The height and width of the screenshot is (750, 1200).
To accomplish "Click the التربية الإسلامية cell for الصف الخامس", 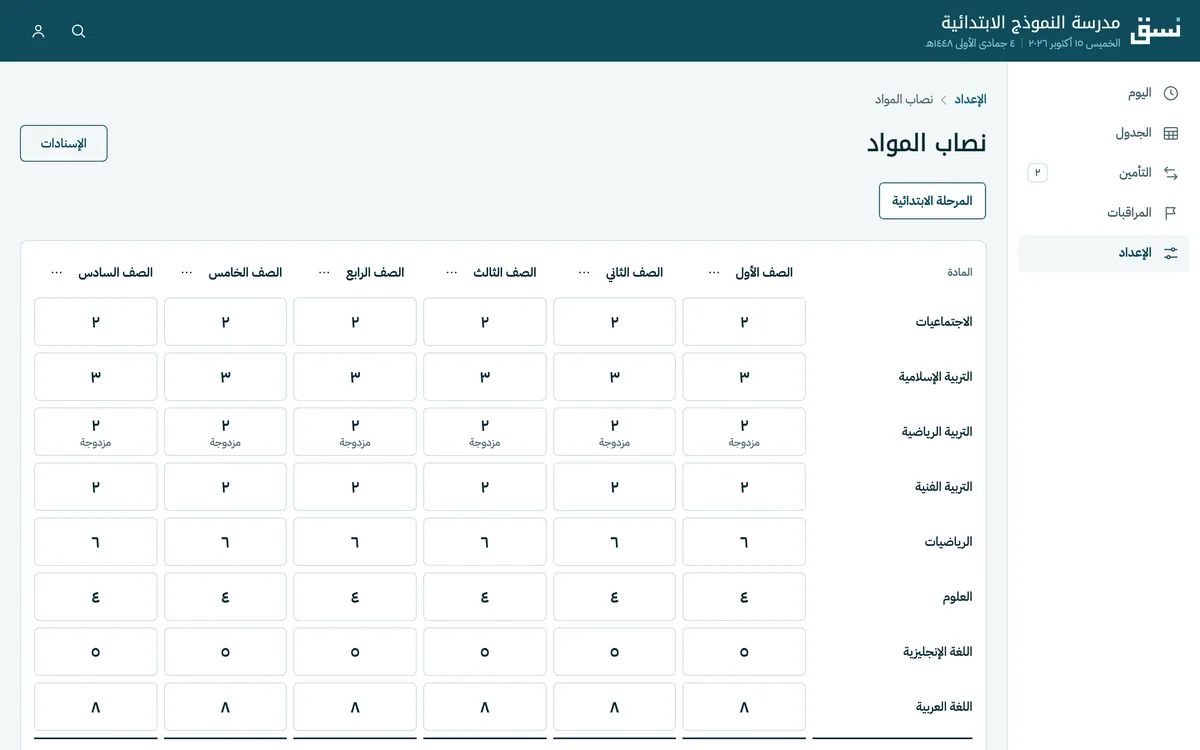I will pyautogui.click(x=225, y=377).
